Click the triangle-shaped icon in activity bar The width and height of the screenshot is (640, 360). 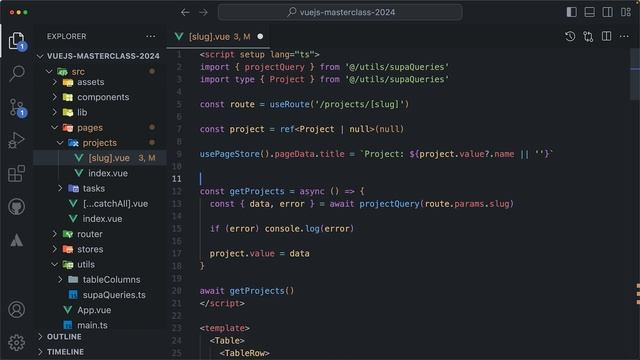[16, 240]
